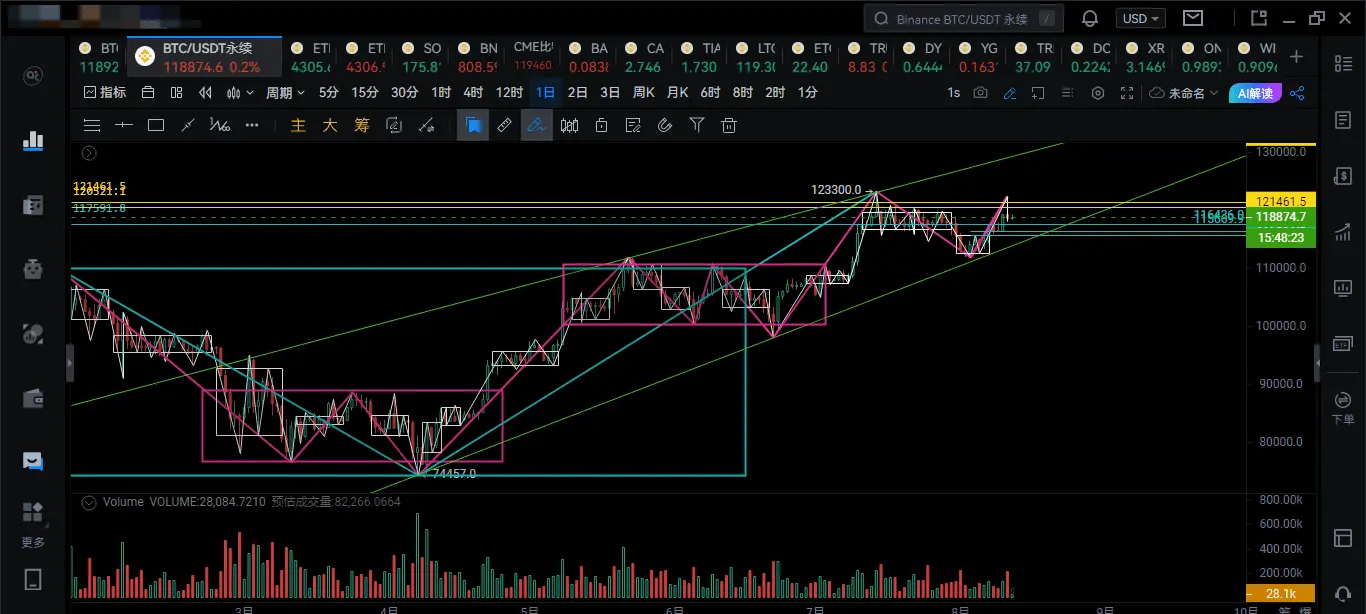1366x614 pixels.
Task: Click the add-pane square icon
Action: [1039, 92]
